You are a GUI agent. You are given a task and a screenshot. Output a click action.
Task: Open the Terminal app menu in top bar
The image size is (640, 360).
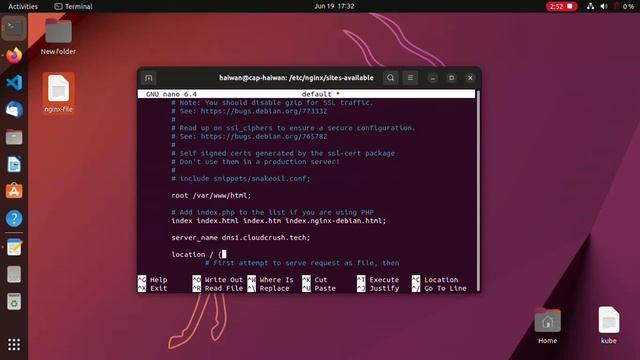(x=73, y=6)
